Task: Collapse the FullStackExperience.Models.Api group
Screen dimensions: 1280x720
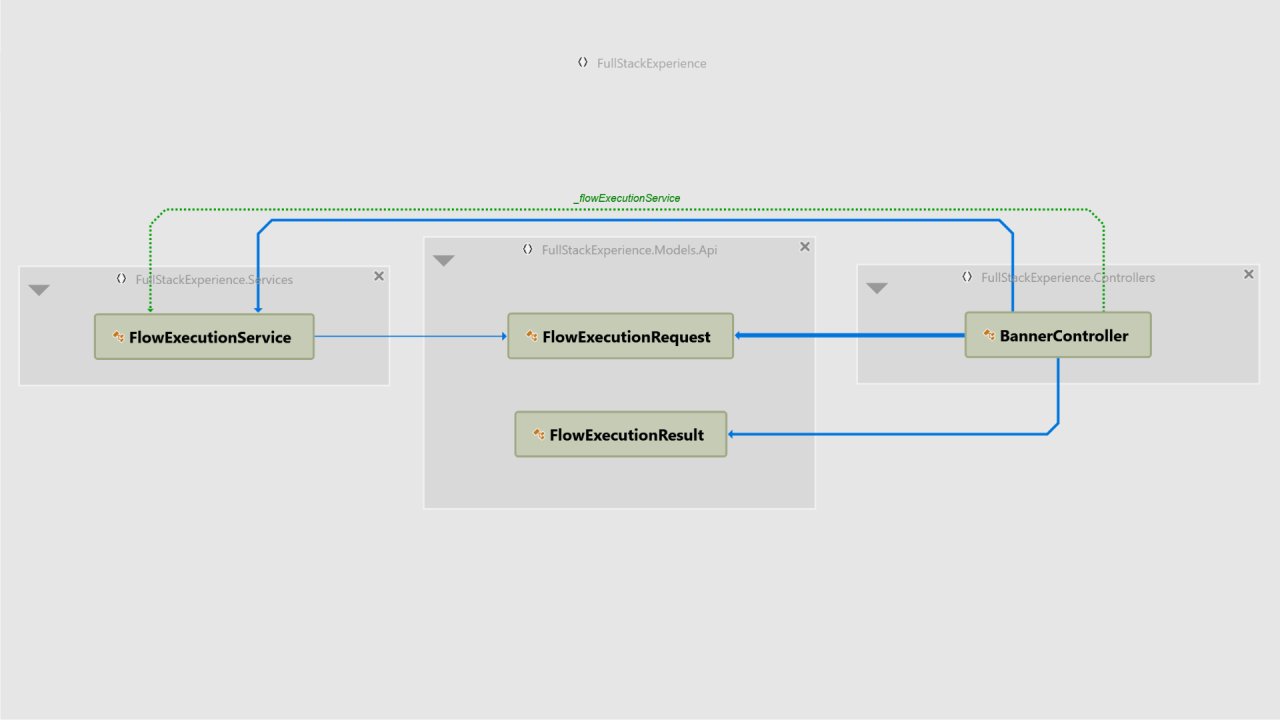Action: tap(444, 260)
